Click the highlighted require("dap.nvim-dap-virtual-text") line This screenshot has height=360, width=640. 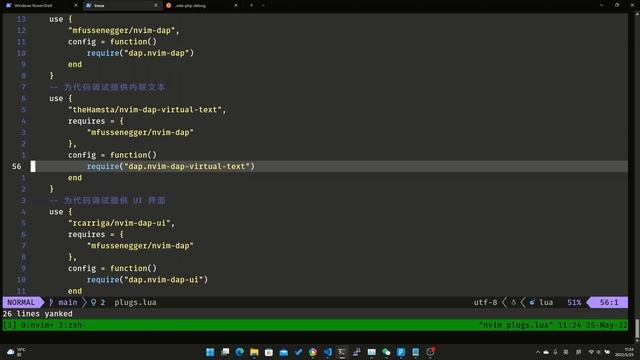tap(170, 166)
